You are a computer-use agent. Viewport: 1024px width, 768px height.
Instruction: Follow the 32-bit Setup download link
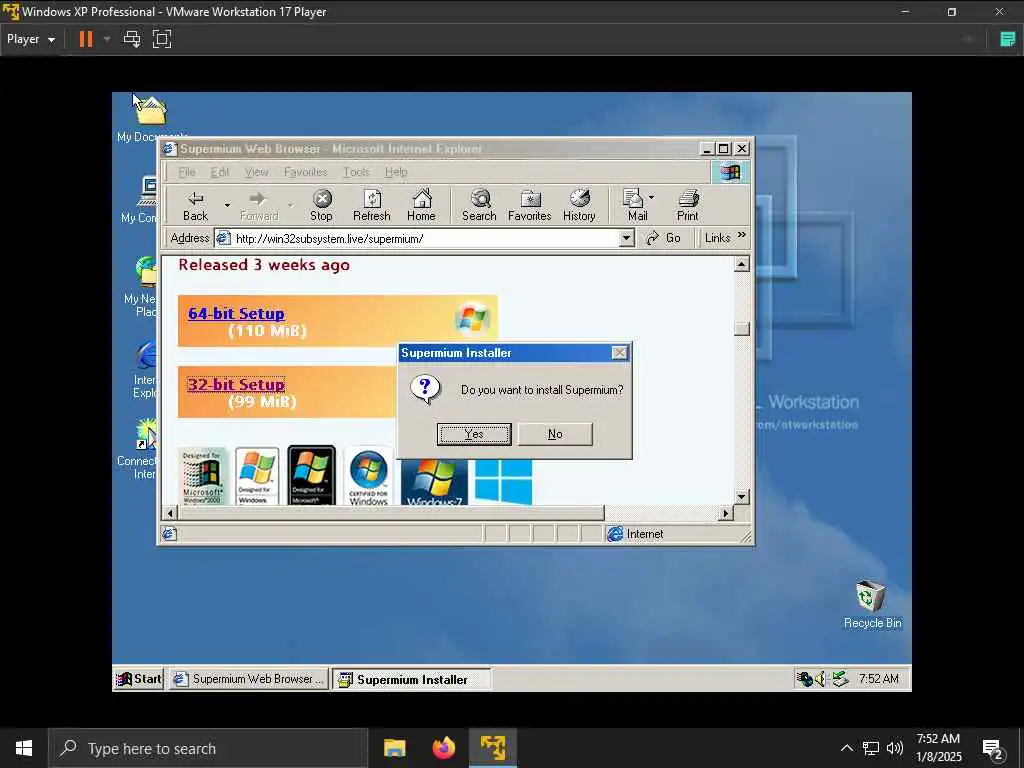[x=236, y=385]
